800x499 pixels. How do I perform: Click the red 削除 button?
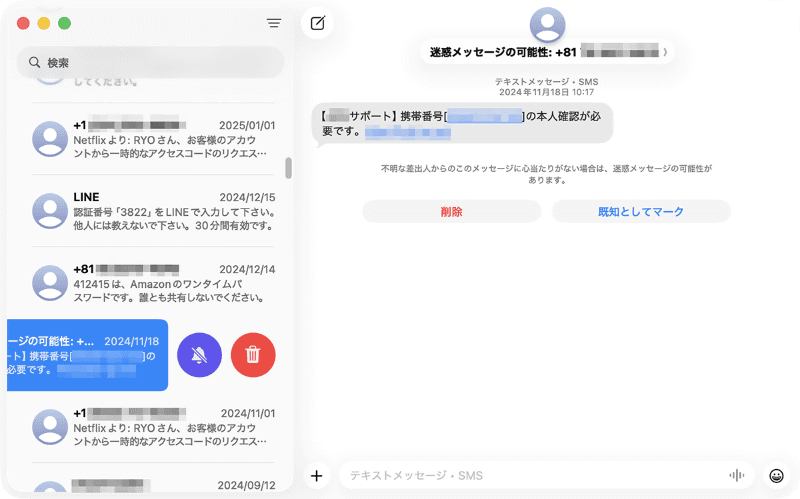(452, 211)
